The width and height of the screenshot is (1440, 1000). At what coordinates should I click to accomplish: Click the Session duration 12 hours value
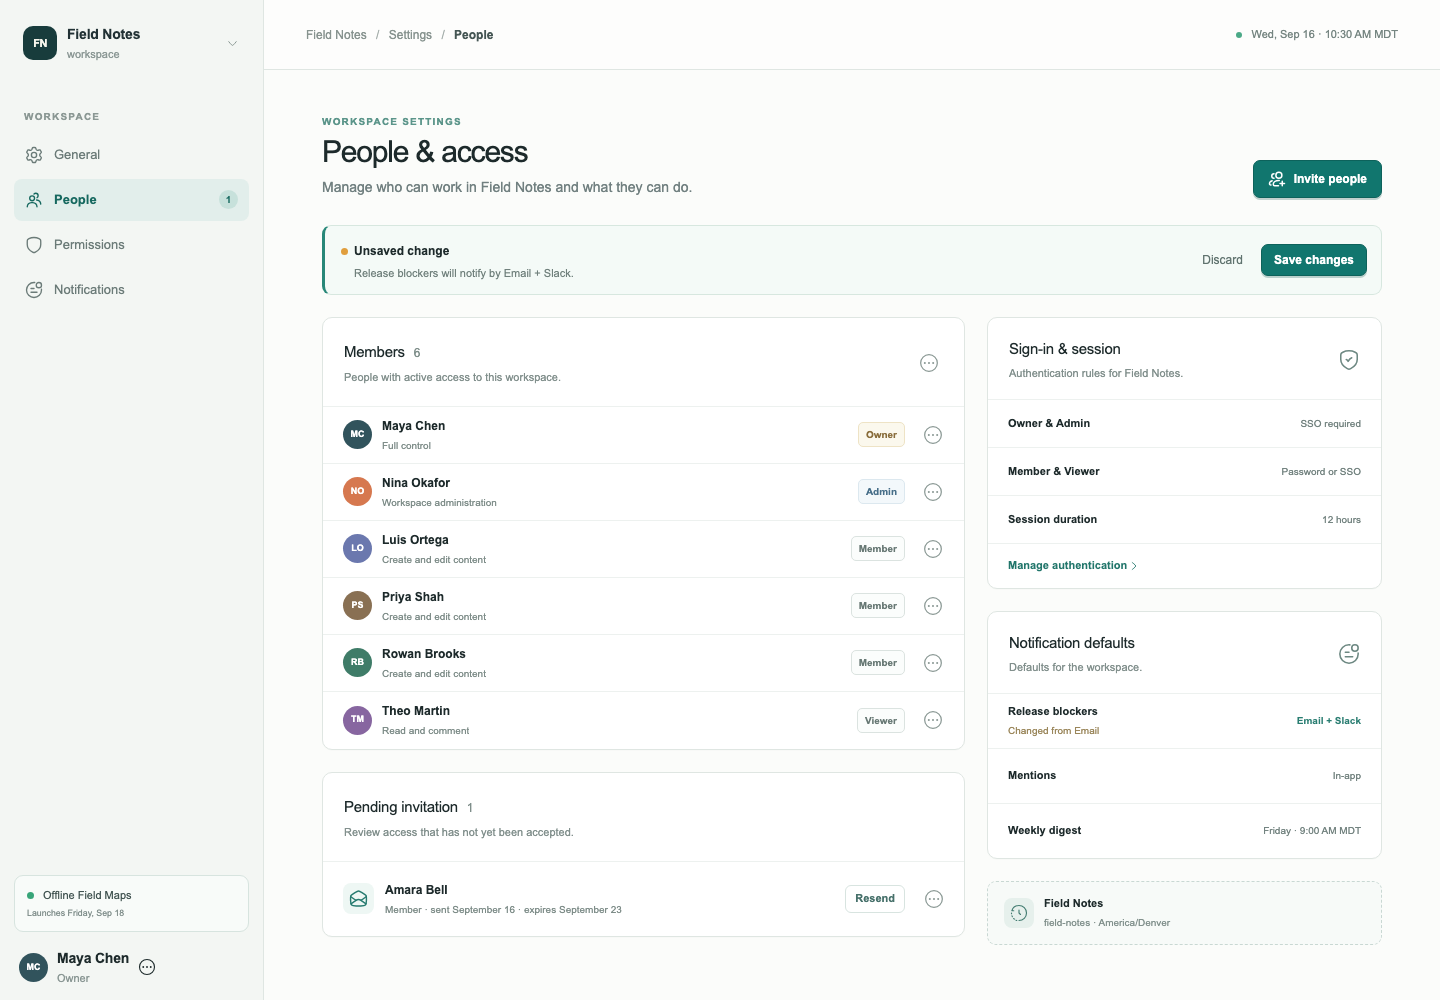(1341, 520)
